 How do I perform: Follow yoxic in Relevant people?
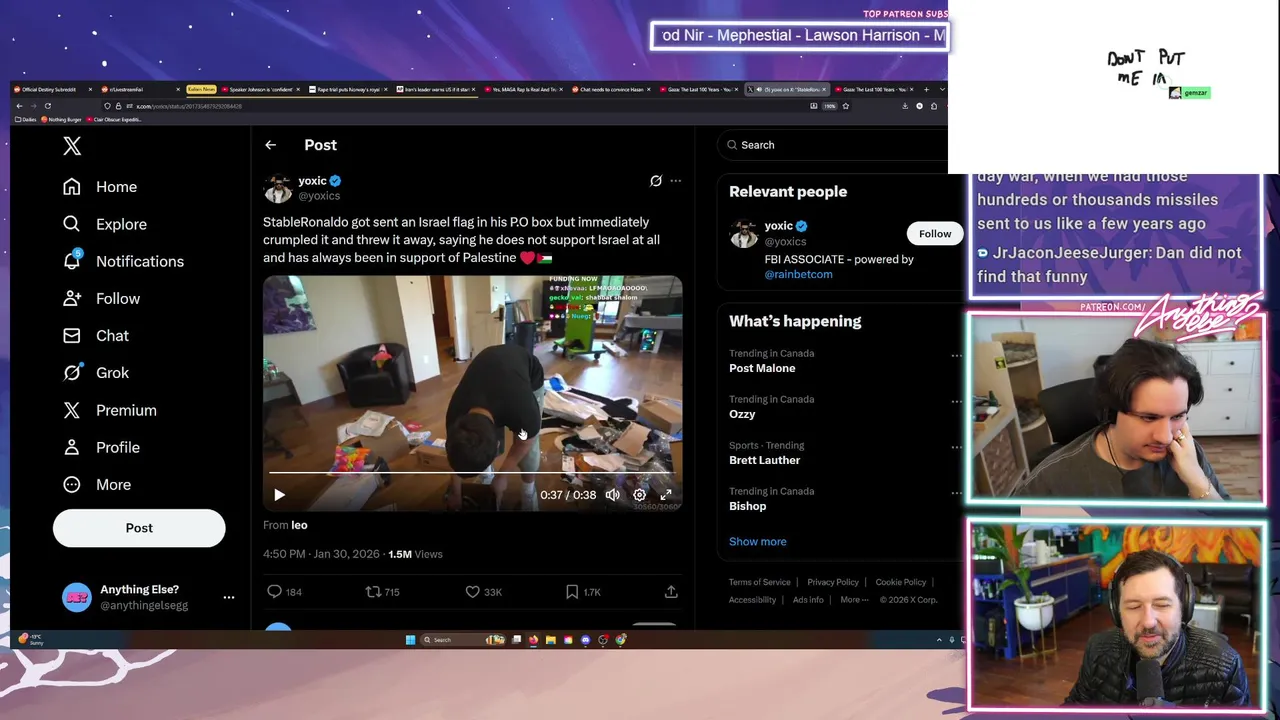(x=935, y=234)
